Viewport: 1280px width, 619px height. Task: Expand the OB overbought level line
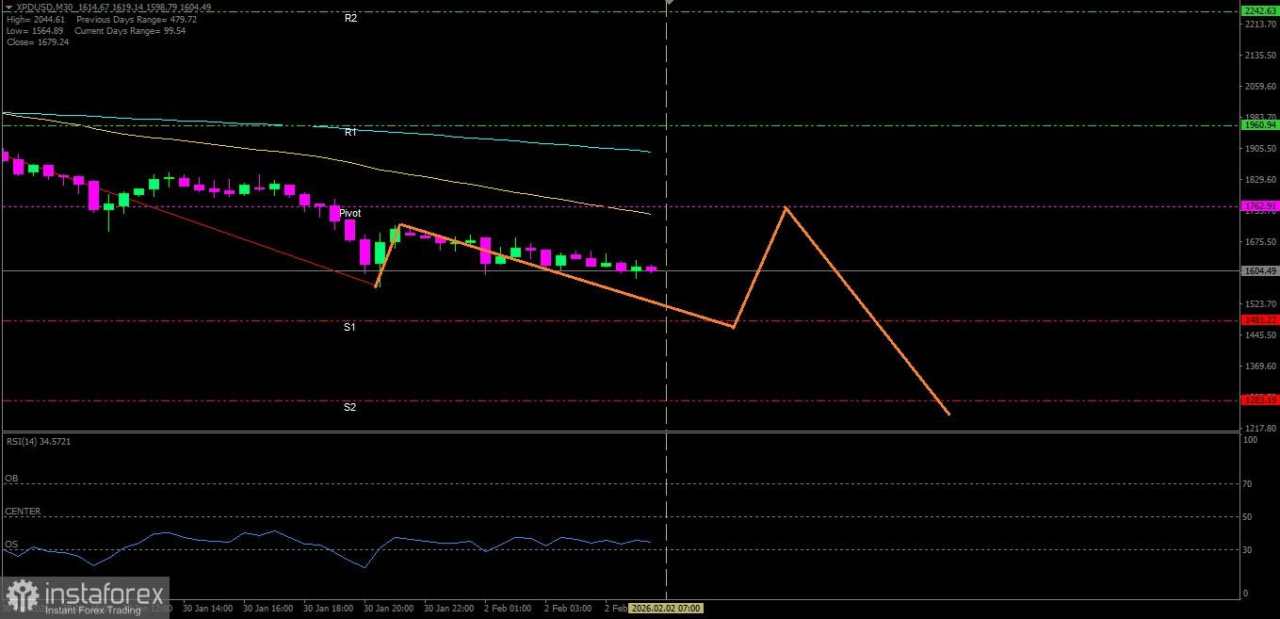pos(10,478)
